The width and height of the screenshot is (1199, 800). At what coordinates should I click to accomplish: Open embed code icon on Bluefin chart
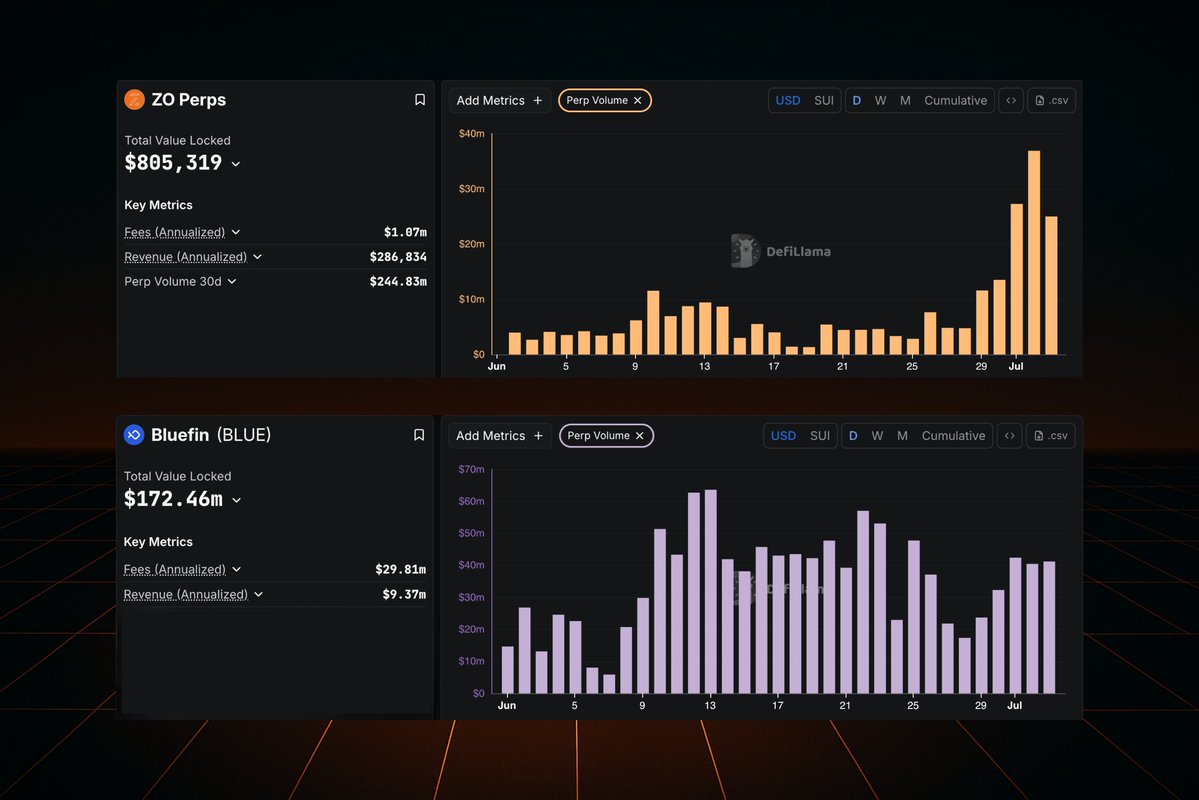tap(1009, 436)
